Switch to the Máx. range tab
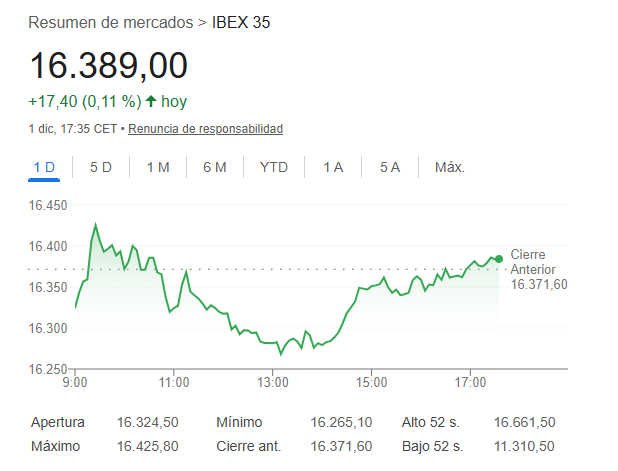This screenshot has height=471, width=618. coord(450,167)
